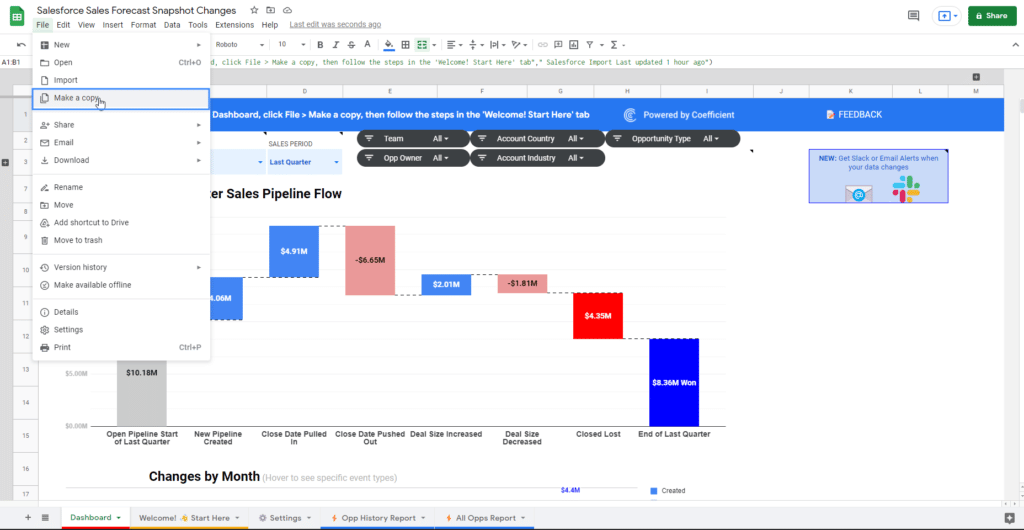Toggle italic formatting

coord(336,45)
